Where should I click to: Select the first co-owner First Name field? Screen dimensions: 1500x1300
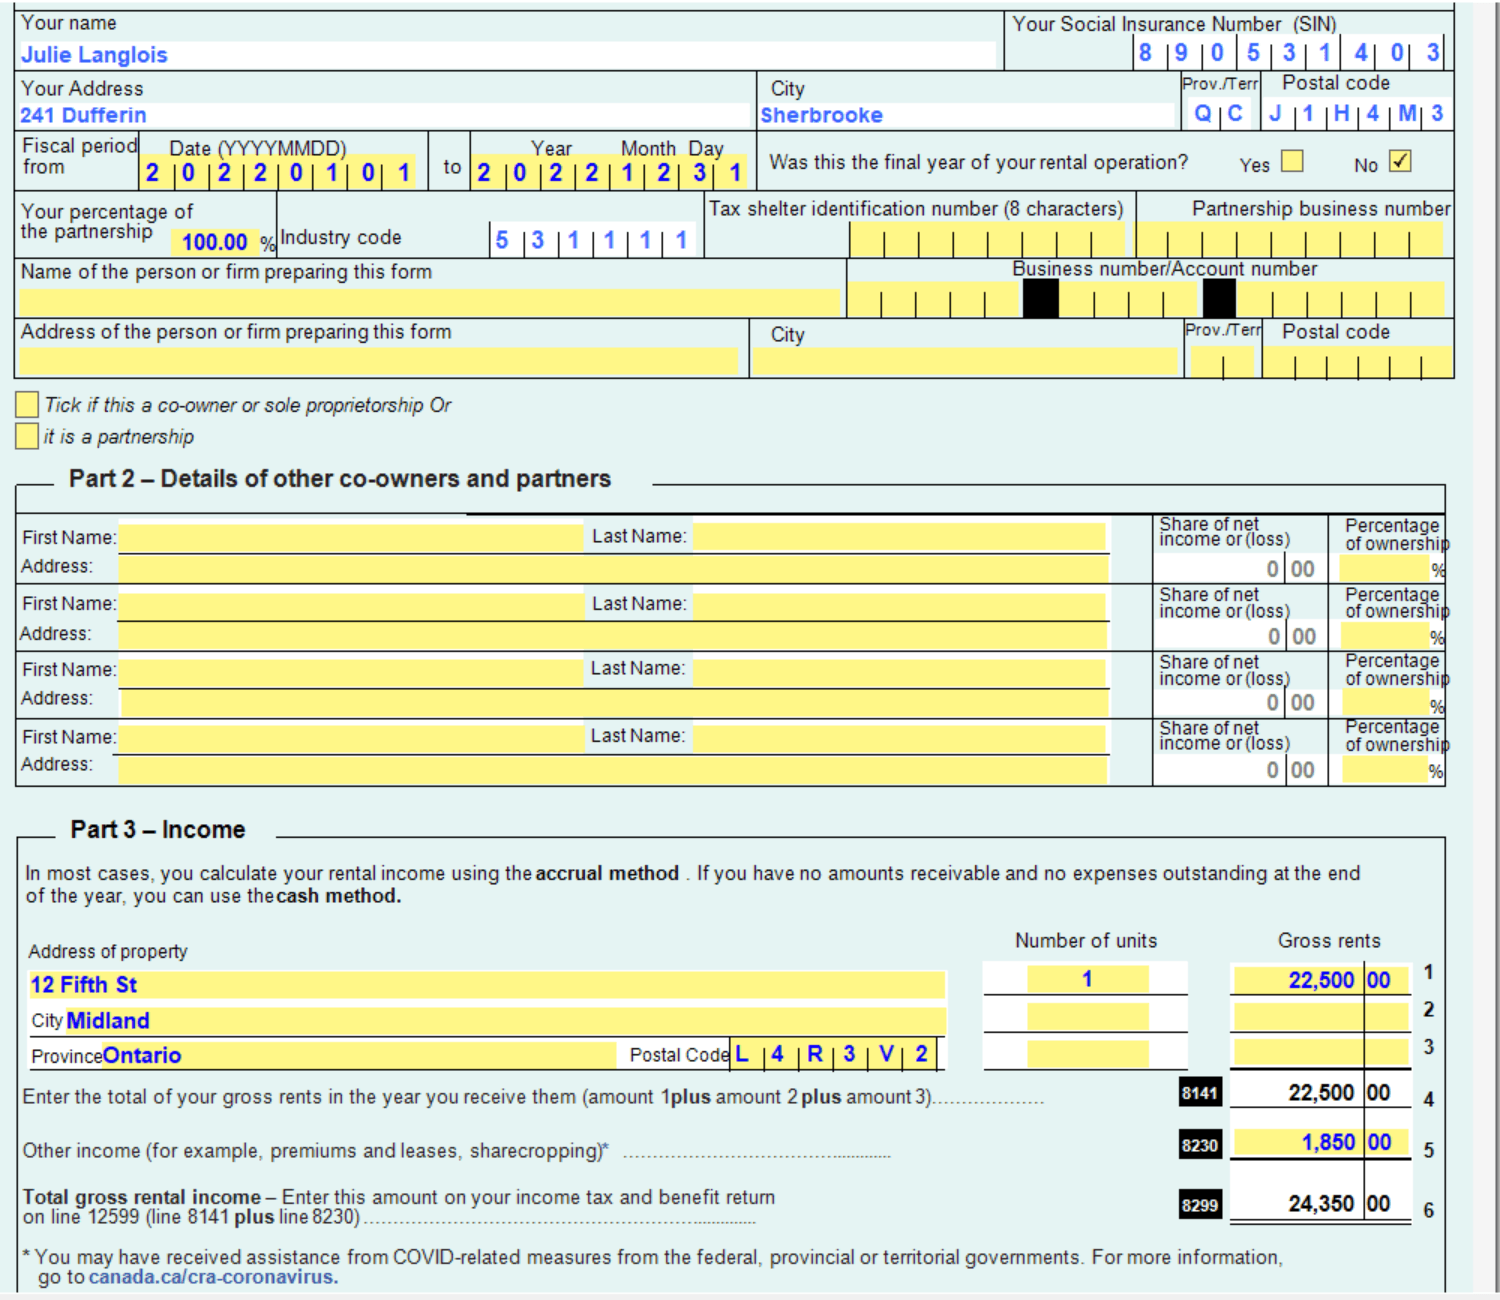point(350,535)
